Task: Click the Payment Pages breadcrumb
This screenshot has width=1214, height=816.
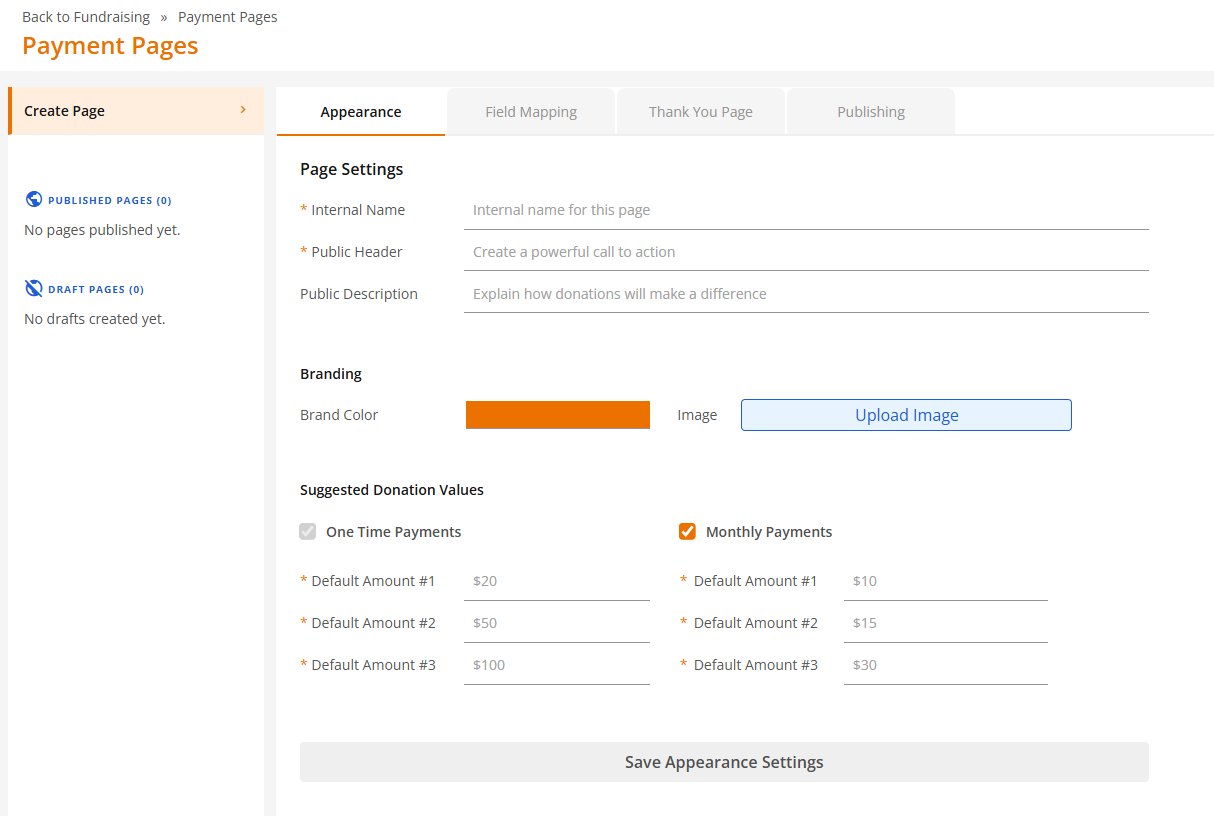Action: tap(227, 16)
